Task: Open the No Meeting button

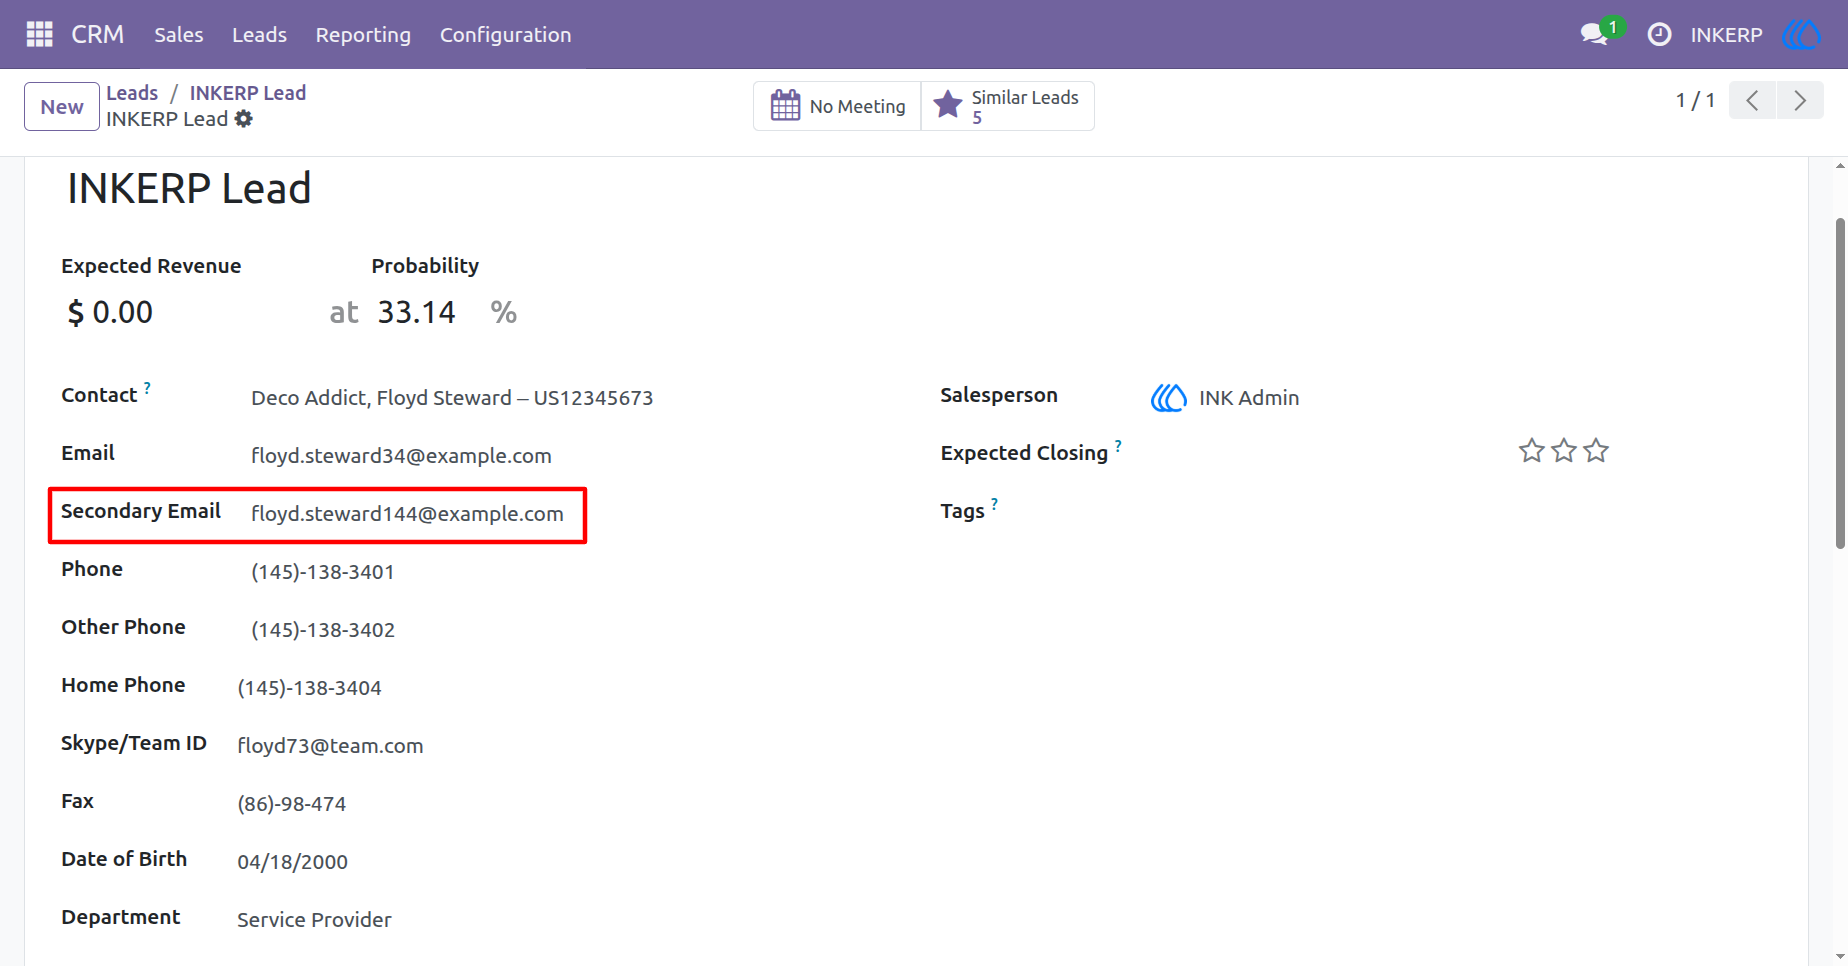Action: (x=837, y=106)
